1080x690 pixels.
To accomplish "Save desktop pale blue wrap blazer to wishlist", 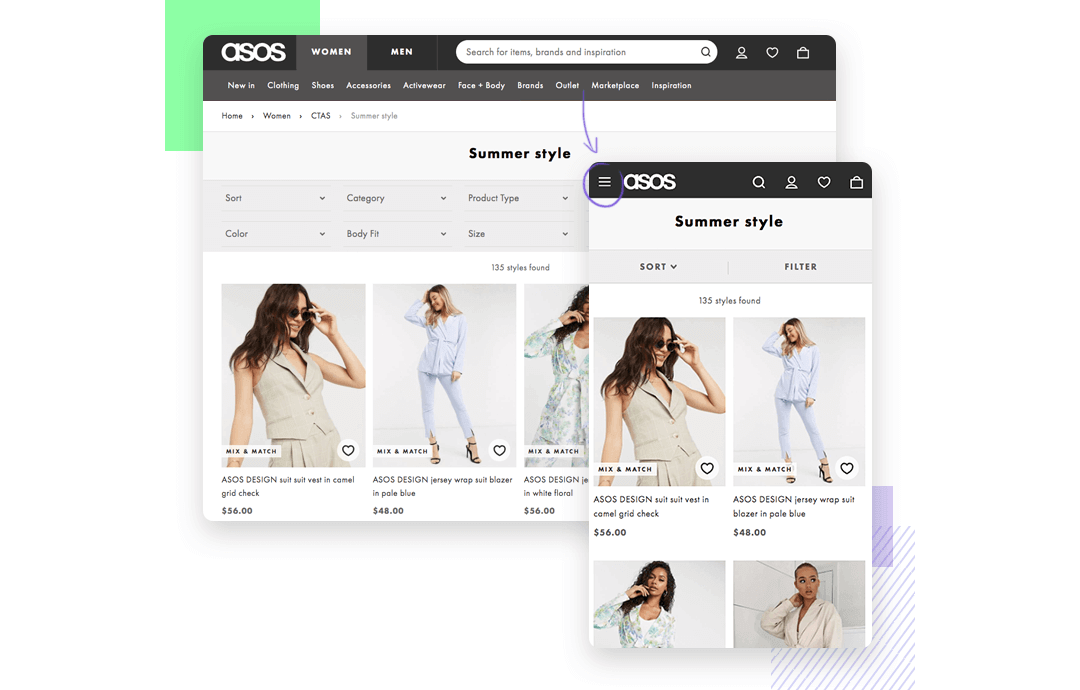I will (499, 450).
